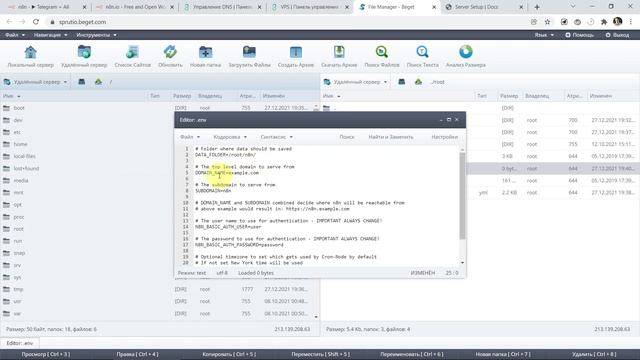Click the Create archive icon

(x=296, y=57)
